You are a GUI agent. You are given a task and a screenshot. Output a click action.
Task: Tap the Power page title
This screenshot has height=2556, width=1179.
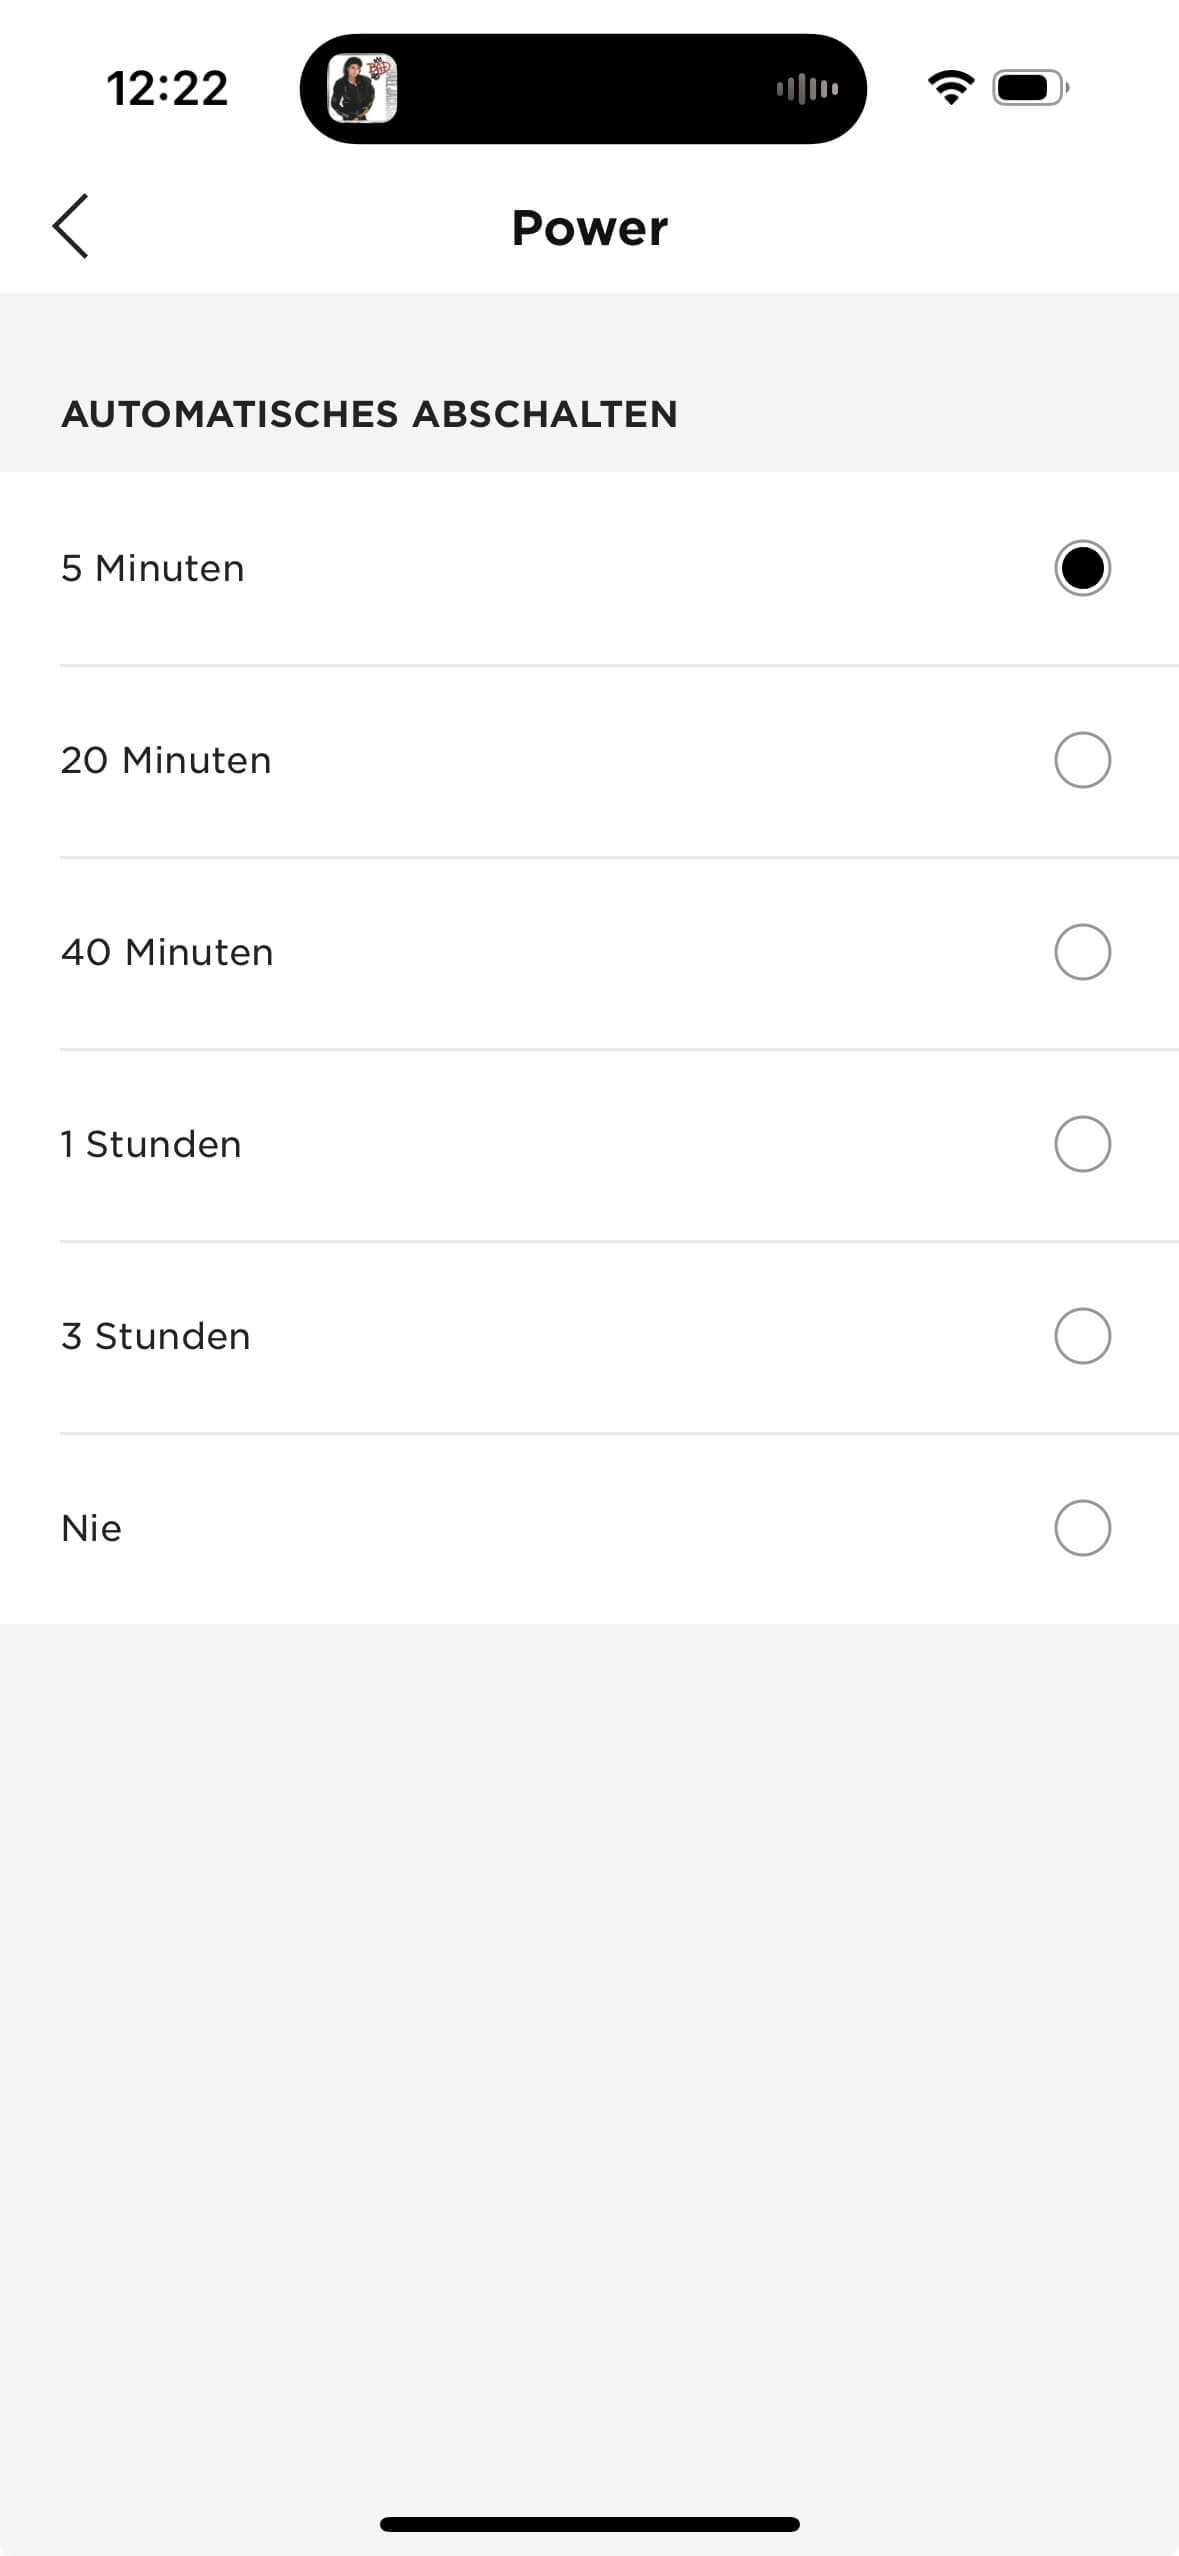pos(589,228)
